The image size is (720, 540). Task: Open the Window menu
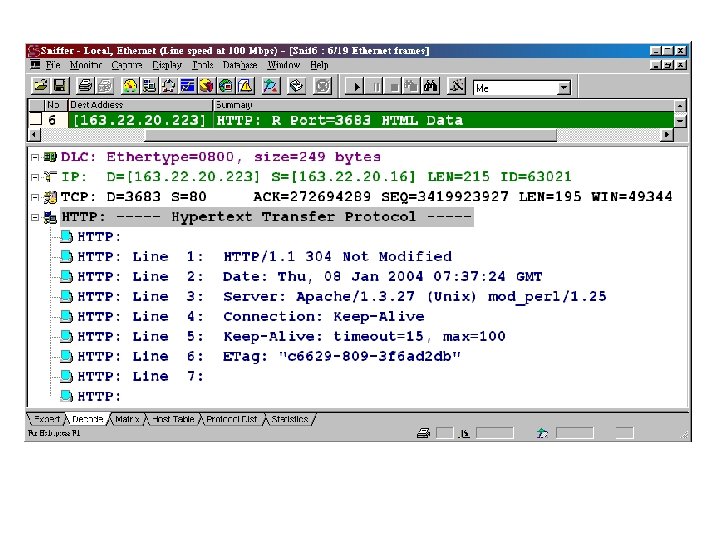point(284,65)
